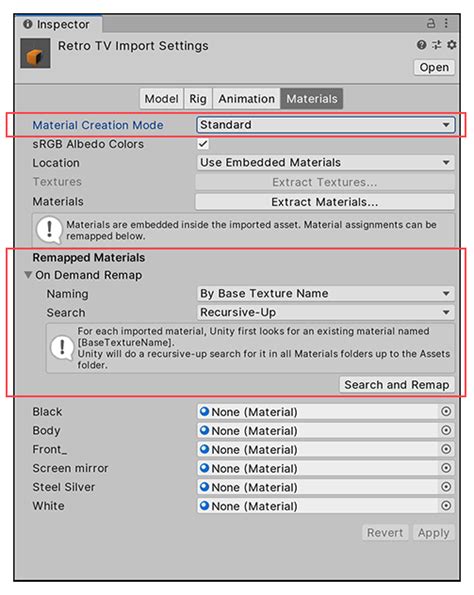Viewport: 474px width, 595px height.
Task: Open the Search dropdown set to Recursive-Up
Action: [x=325, y=312]
